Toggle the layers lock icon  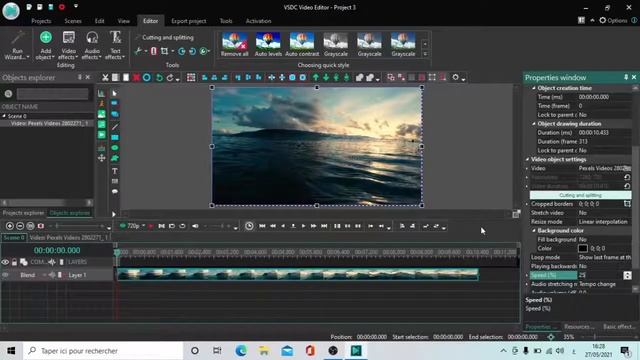click(14, 262)
